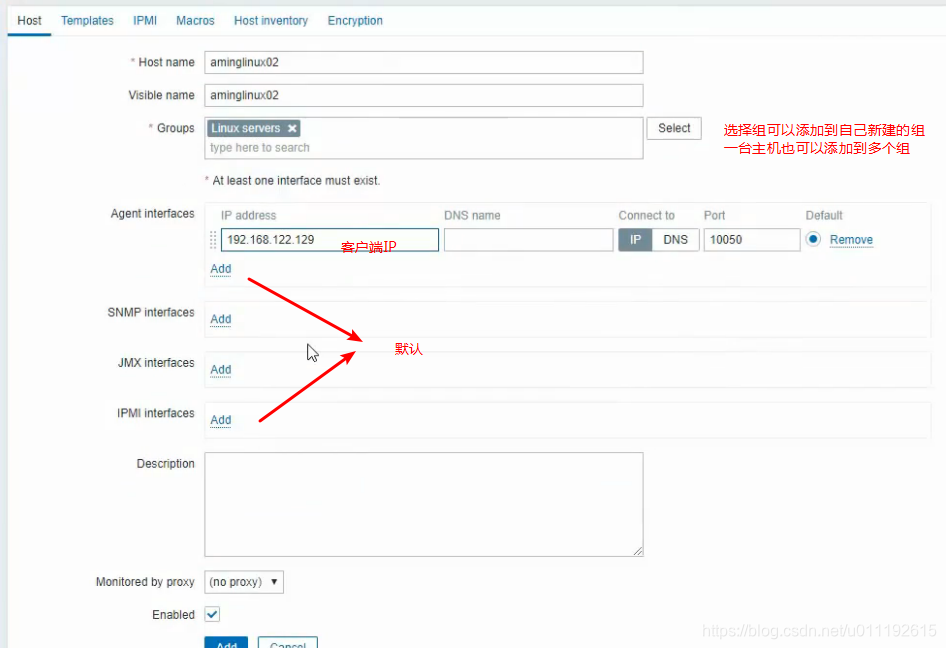Image resolution: width=946 pixels, height=649 pixels.
Task: Remove the Linux servers group tag
Action: (292, 128)
